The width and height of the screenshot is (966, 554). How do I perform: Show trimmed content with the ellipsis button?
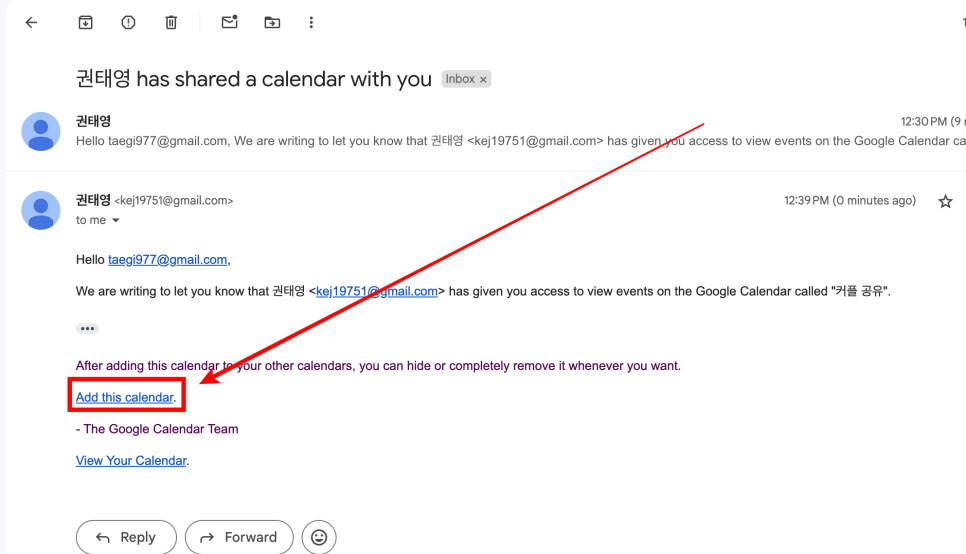[87, 328]
